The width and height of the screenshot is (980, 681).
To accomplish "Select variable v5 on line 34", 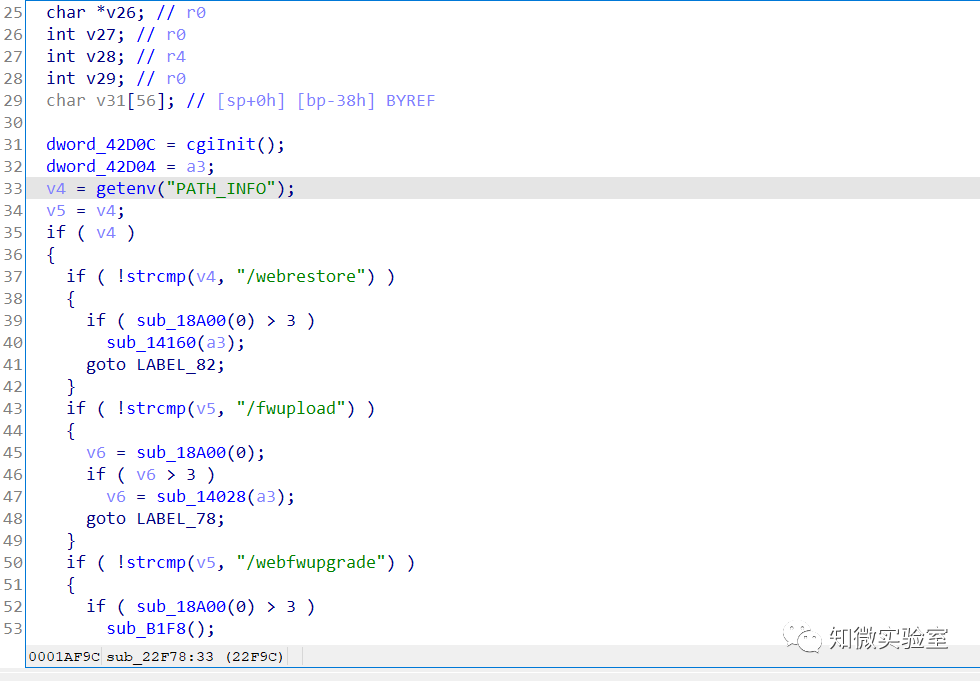I will tap(56, 211).
